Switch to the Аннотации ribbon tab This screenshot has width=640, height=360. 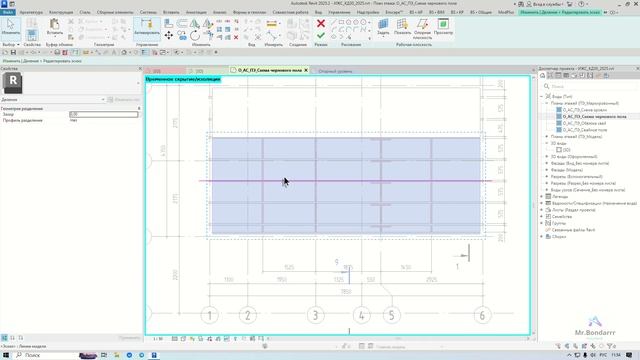click(x=196, y=12)
